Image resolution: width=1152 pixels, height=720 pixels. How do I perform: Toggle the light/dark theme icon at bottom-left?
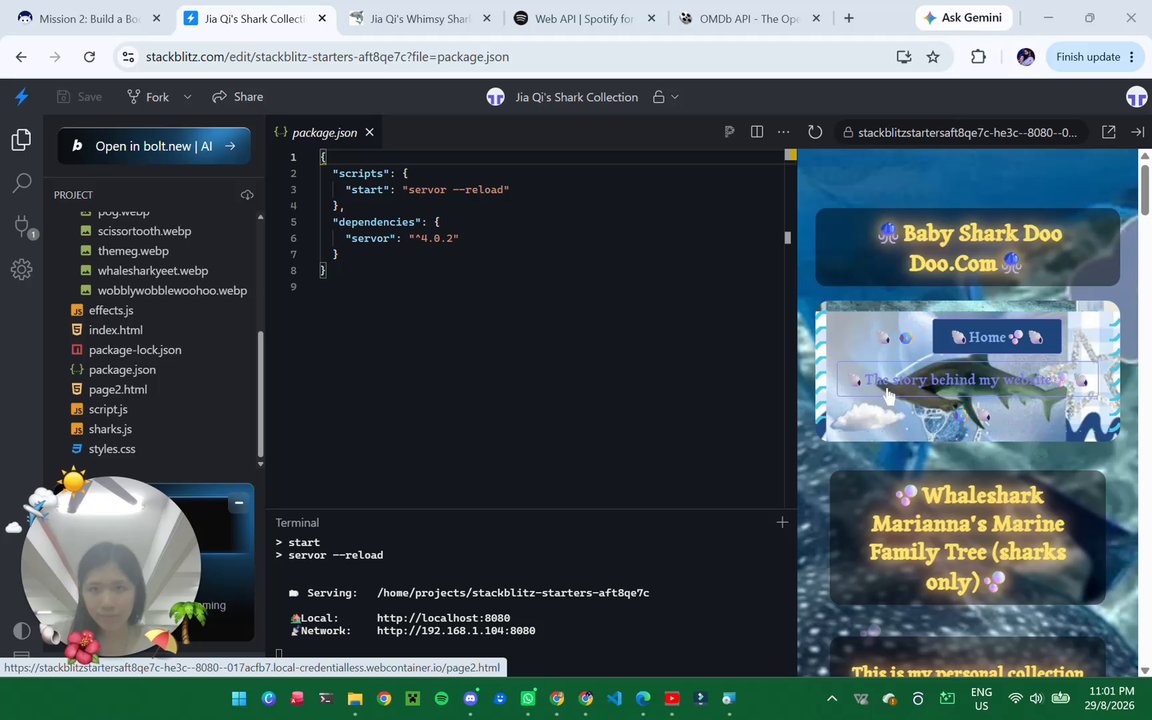click(x=22, y=630)
